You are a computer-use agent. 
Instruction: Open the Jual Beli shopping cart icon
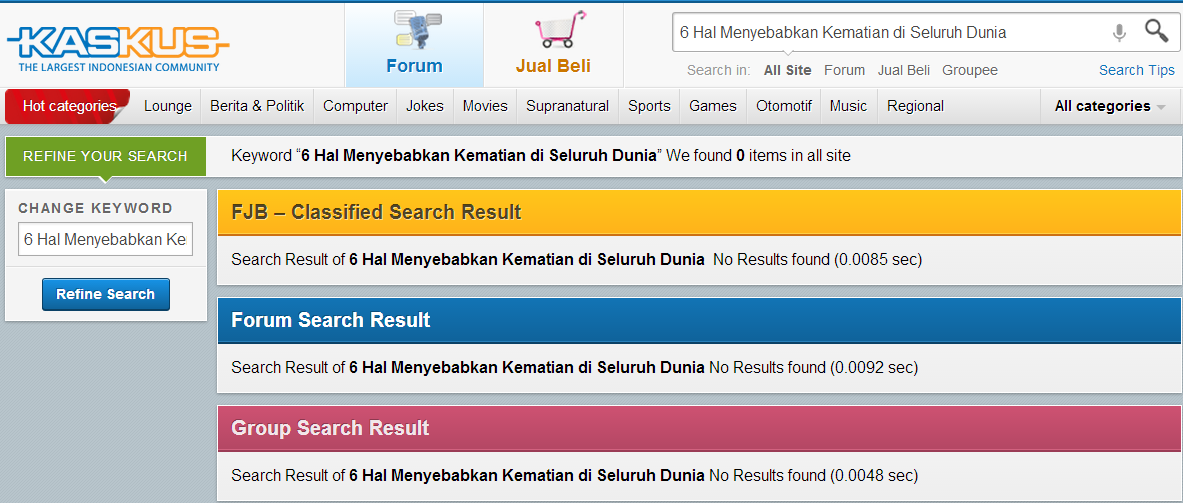point(559,29)
